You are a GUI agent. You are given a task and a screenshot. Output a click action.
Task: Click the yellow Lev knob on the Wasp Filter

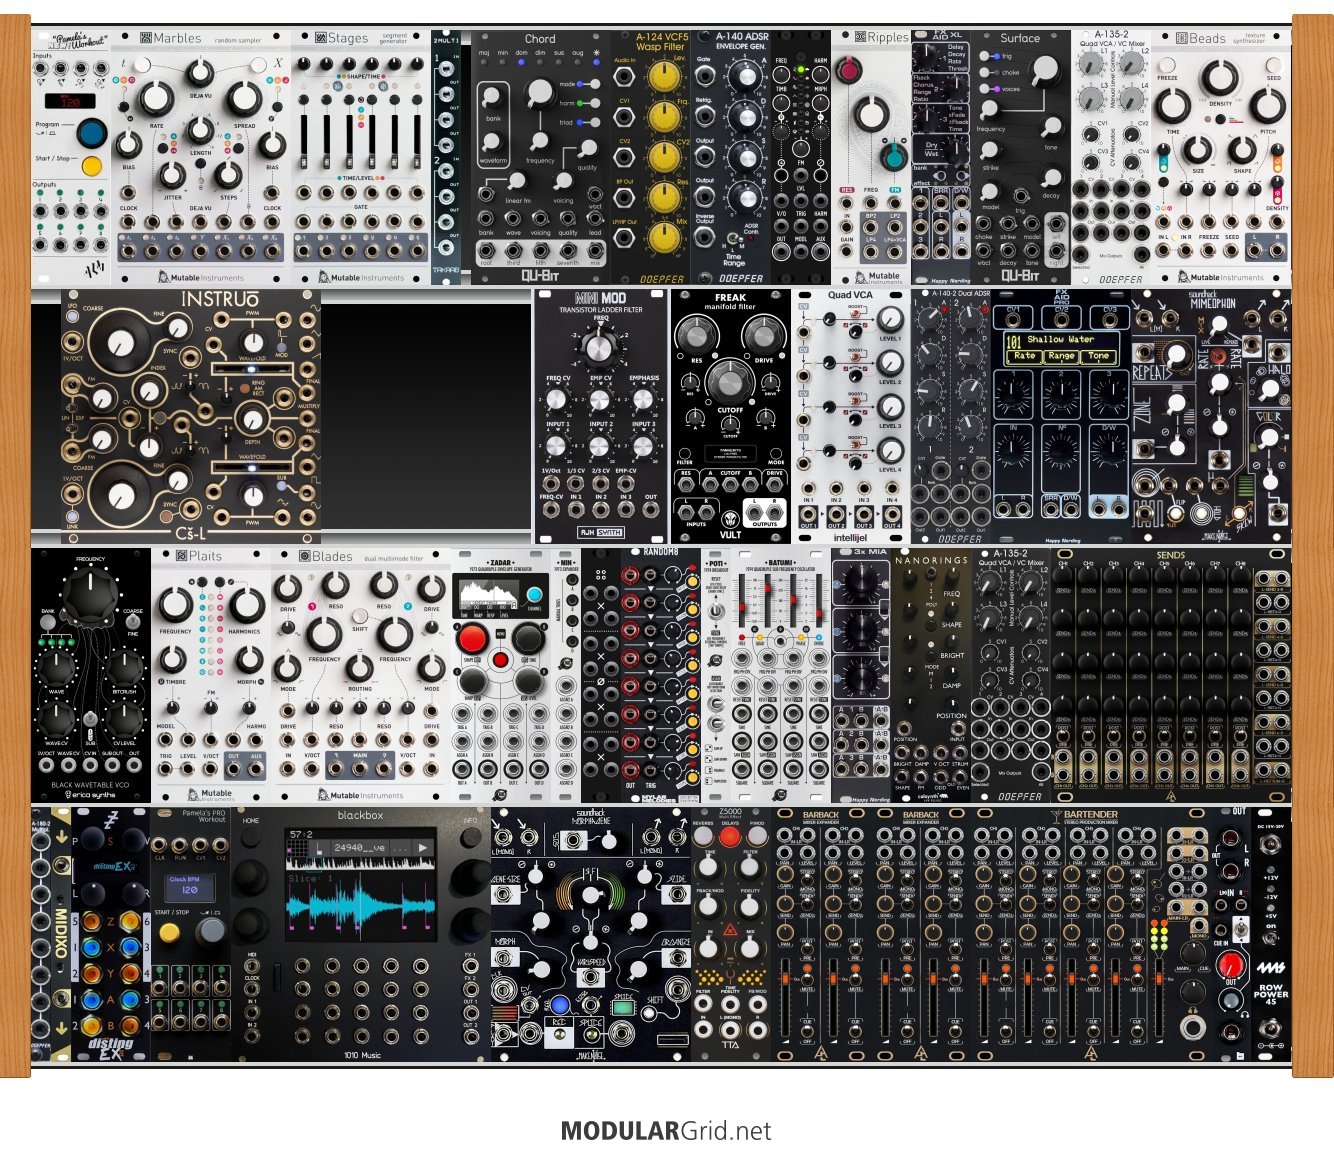[x=664, y=76]
